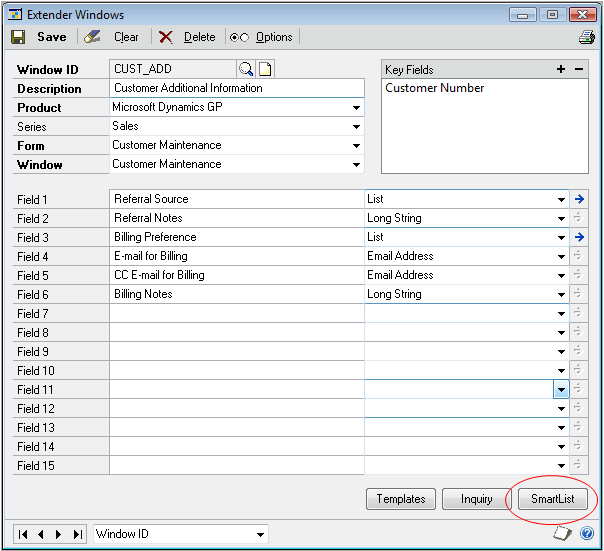Click the SmartList button
Image resolution: width=604 pixels, height=551 pixels.
(552, 499)
